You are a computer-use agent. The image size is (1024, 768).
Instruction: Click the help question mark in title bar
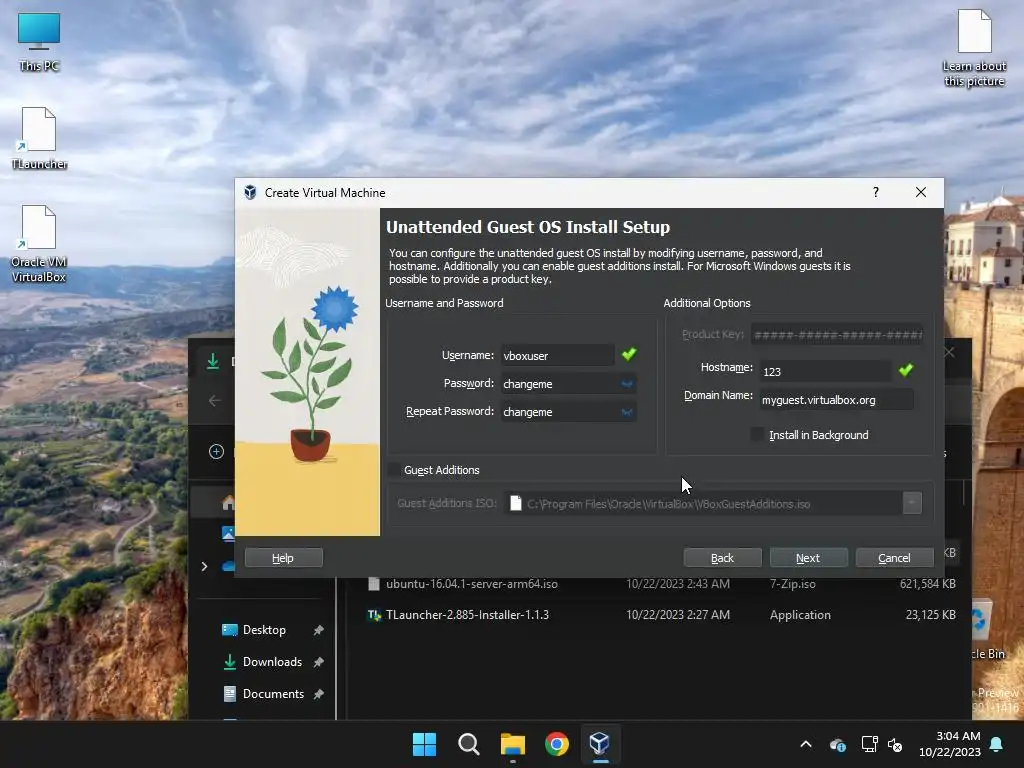[x=876, y=192]
